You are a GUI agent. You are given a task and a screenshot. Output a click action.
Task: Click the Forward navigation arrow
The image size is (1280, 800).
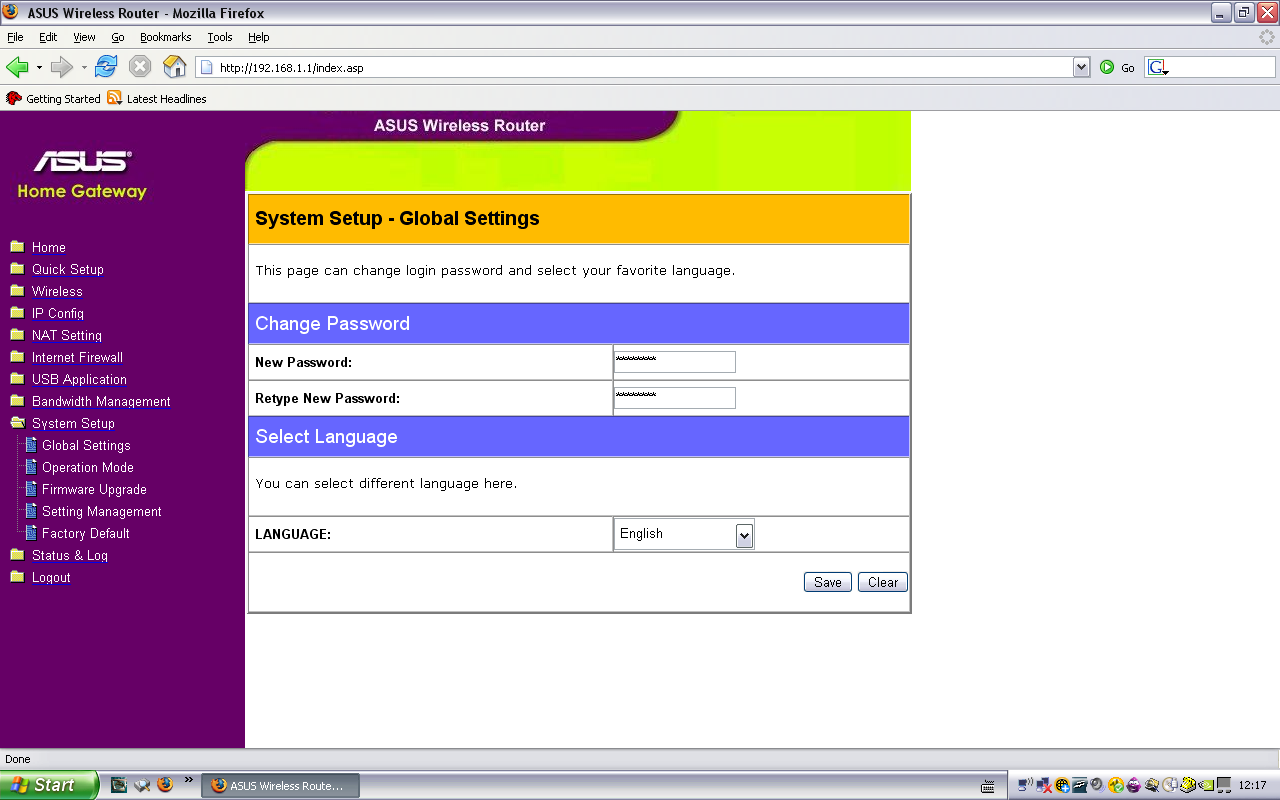pos(62,67)
